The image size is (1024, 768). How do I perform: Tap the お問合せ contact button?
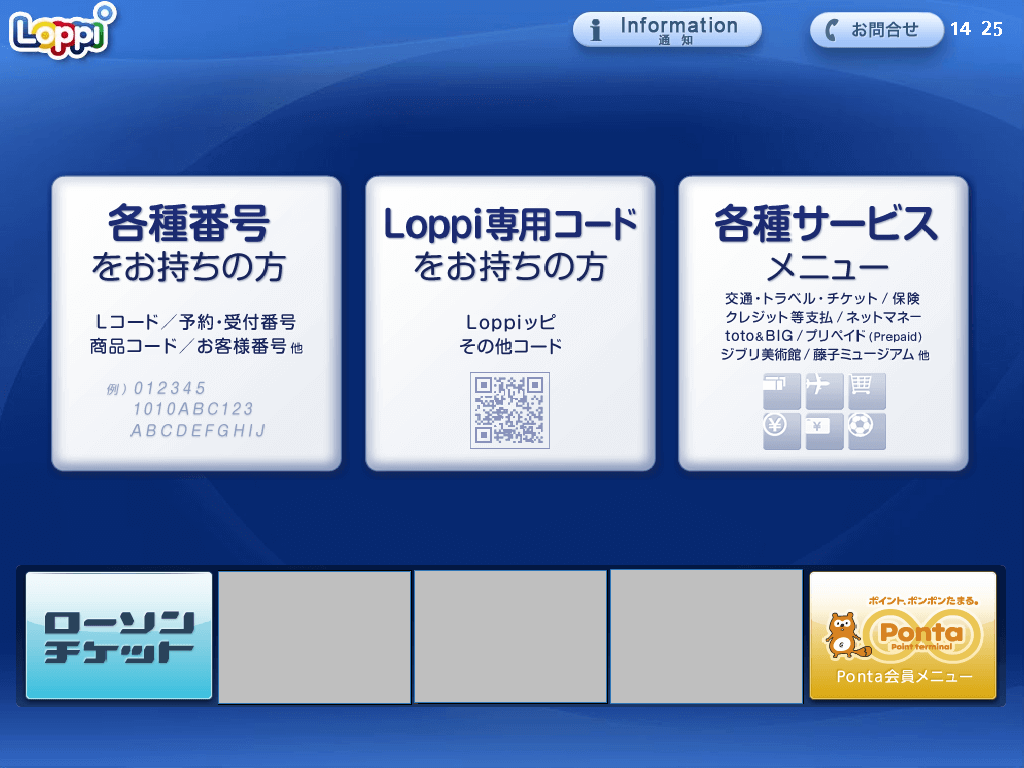(876, 30)
